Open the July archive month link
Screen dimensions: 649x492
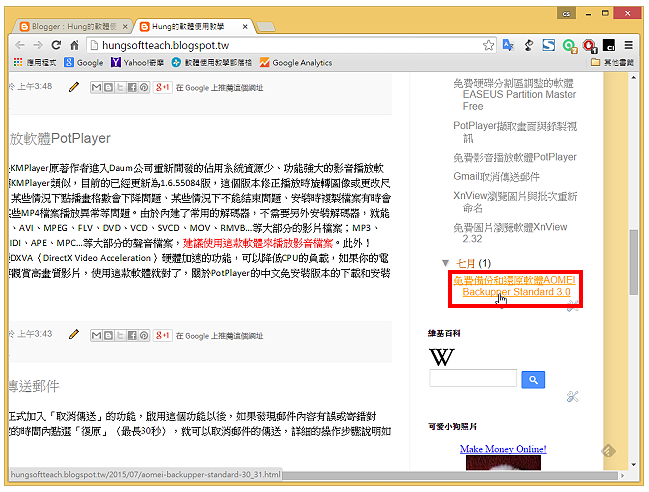pyautogui.click(x=465, y=263)
